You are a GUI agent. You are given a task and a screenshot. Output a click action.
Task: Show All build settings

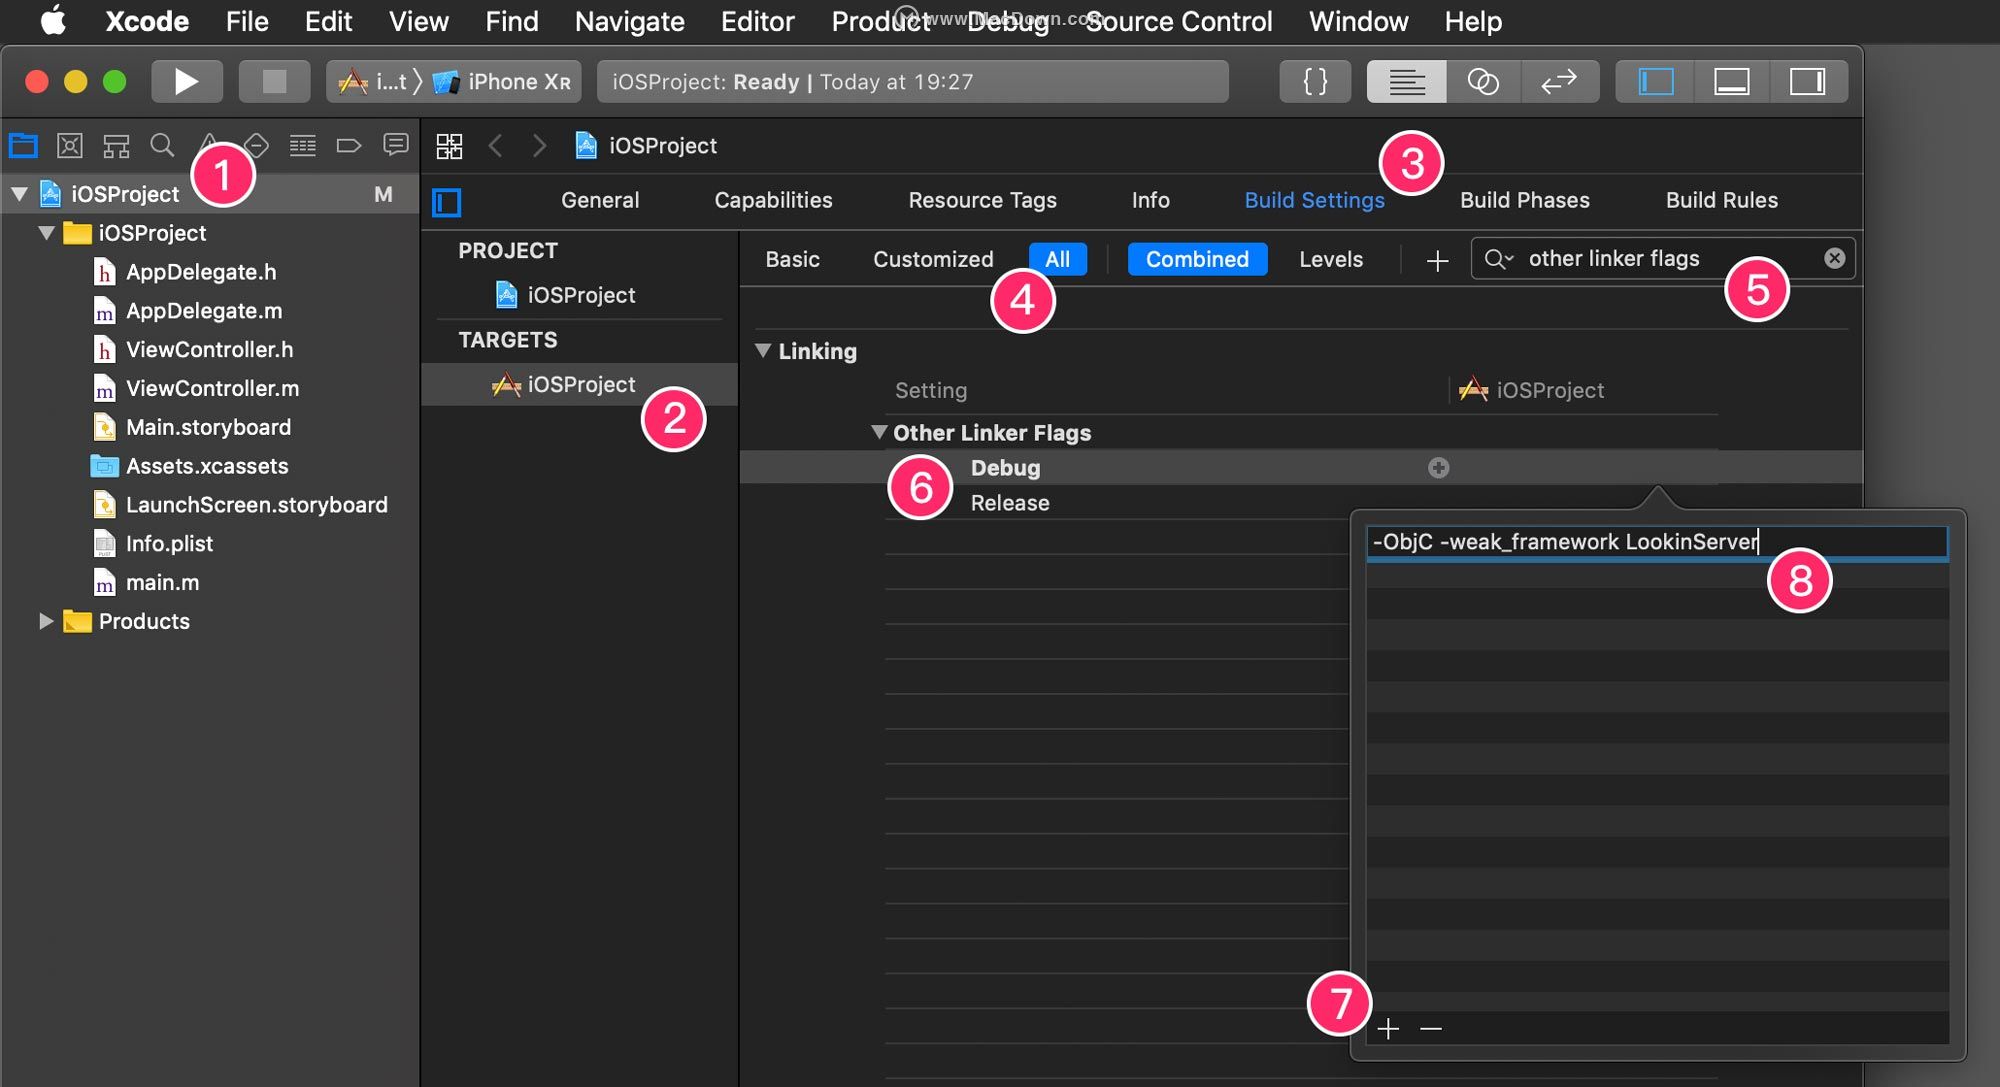click(1057, 259)
